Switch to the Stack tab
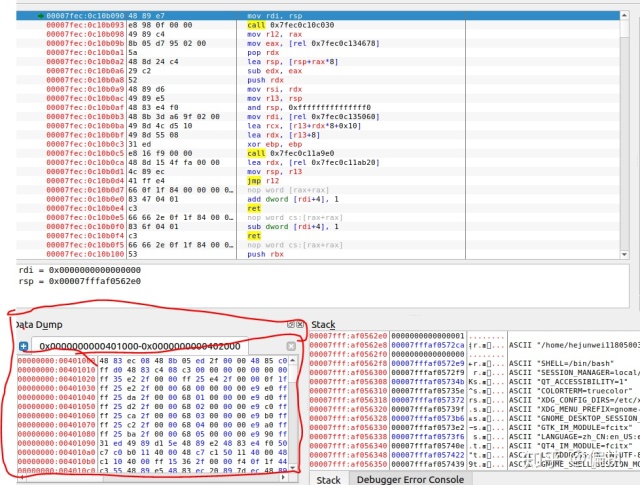 click(x=328, y=479)
